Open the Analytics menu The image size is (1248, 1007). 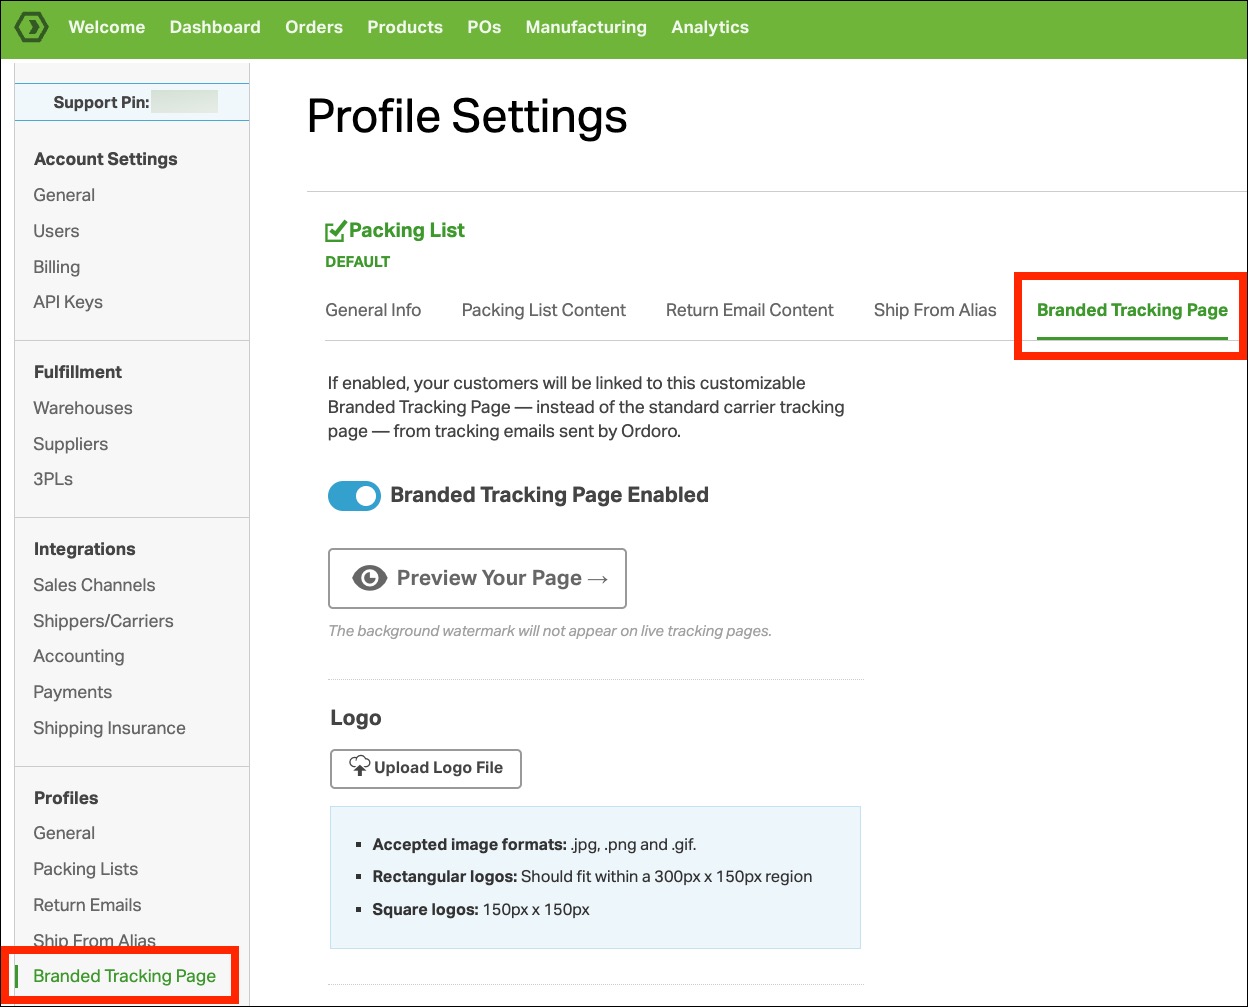tap(709, 27)
